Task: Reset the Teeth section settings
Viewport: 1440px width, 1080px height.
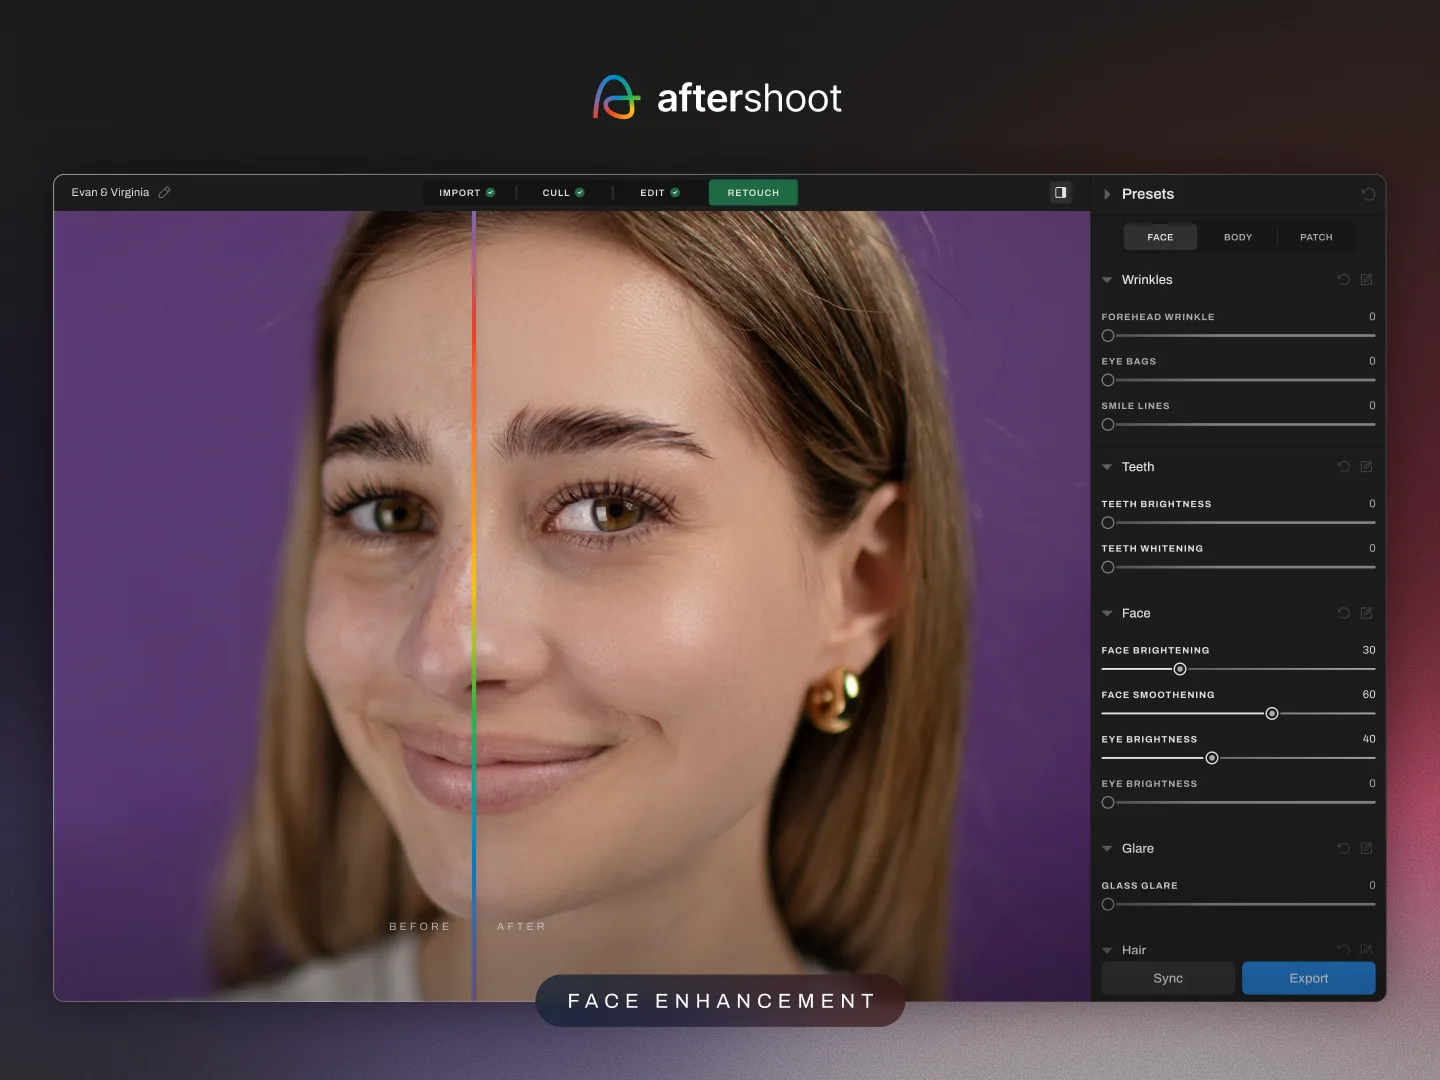Action: coord(1343,467)
